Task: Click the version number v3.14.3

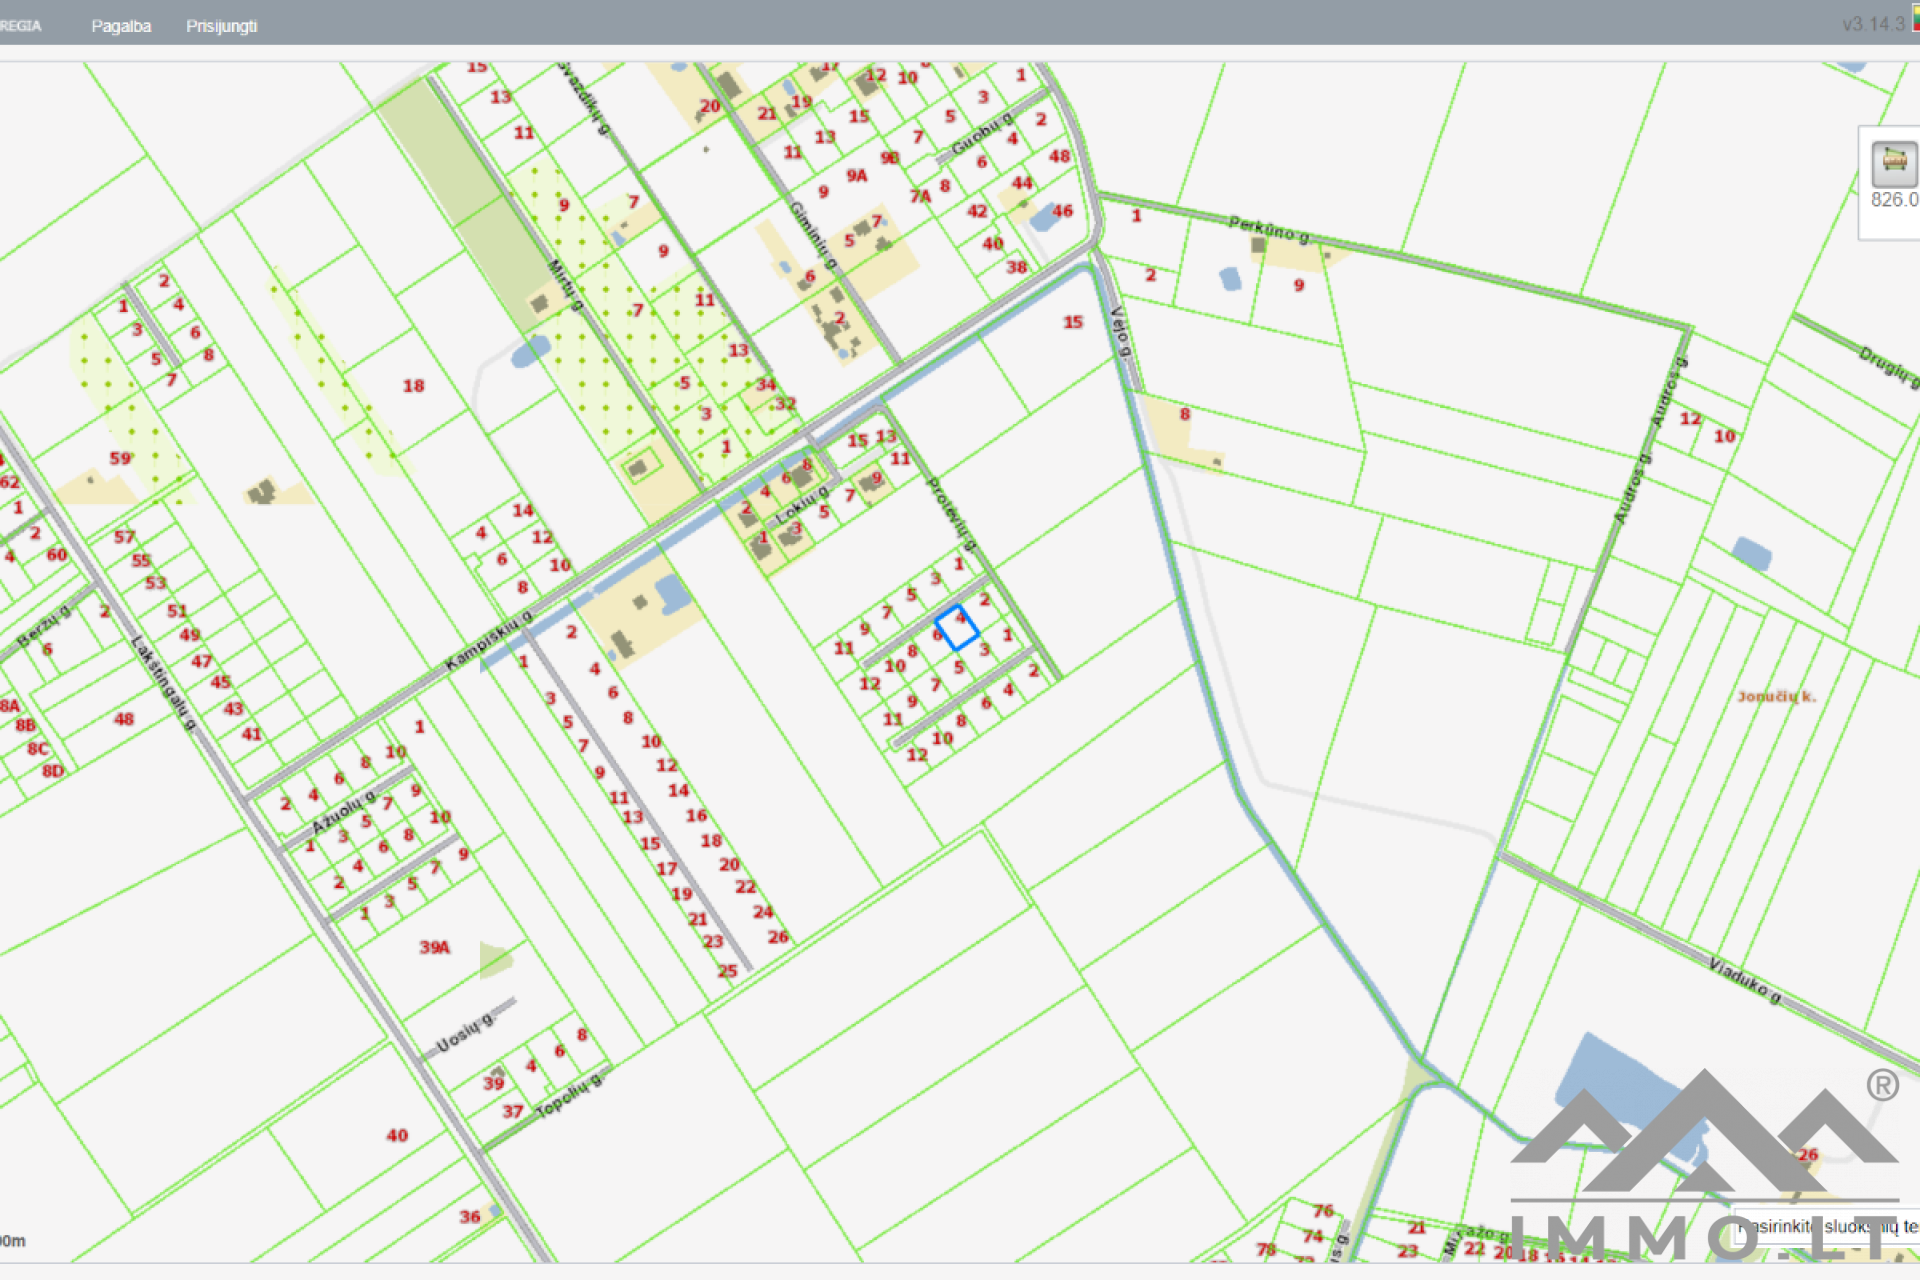Action: [1873, 24]
